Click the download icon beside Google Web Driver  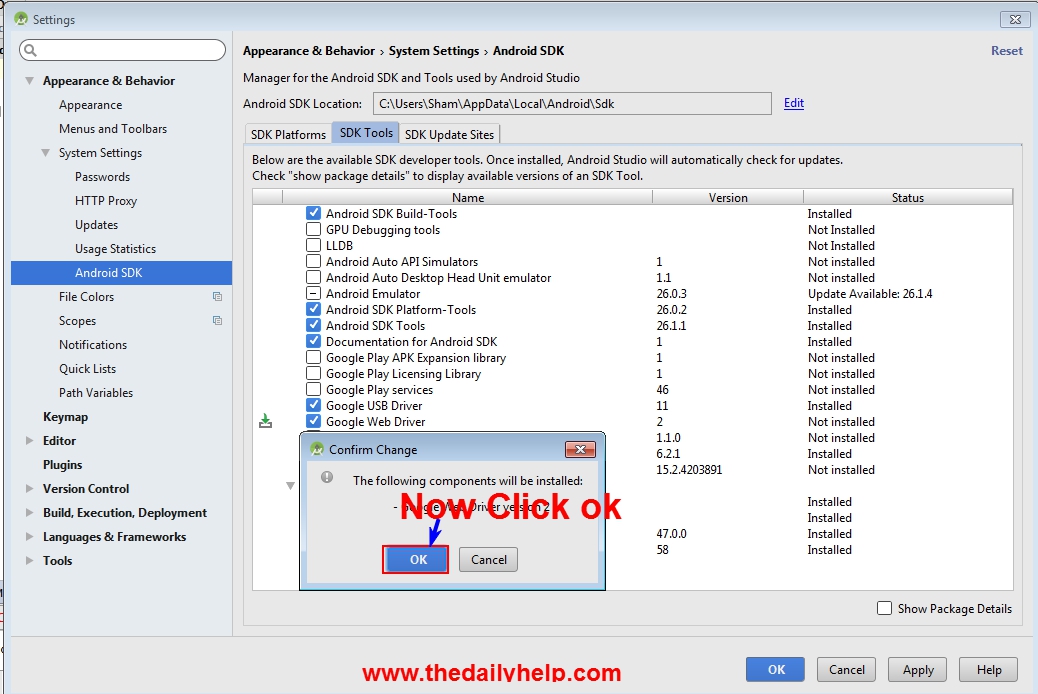(265, 421)
